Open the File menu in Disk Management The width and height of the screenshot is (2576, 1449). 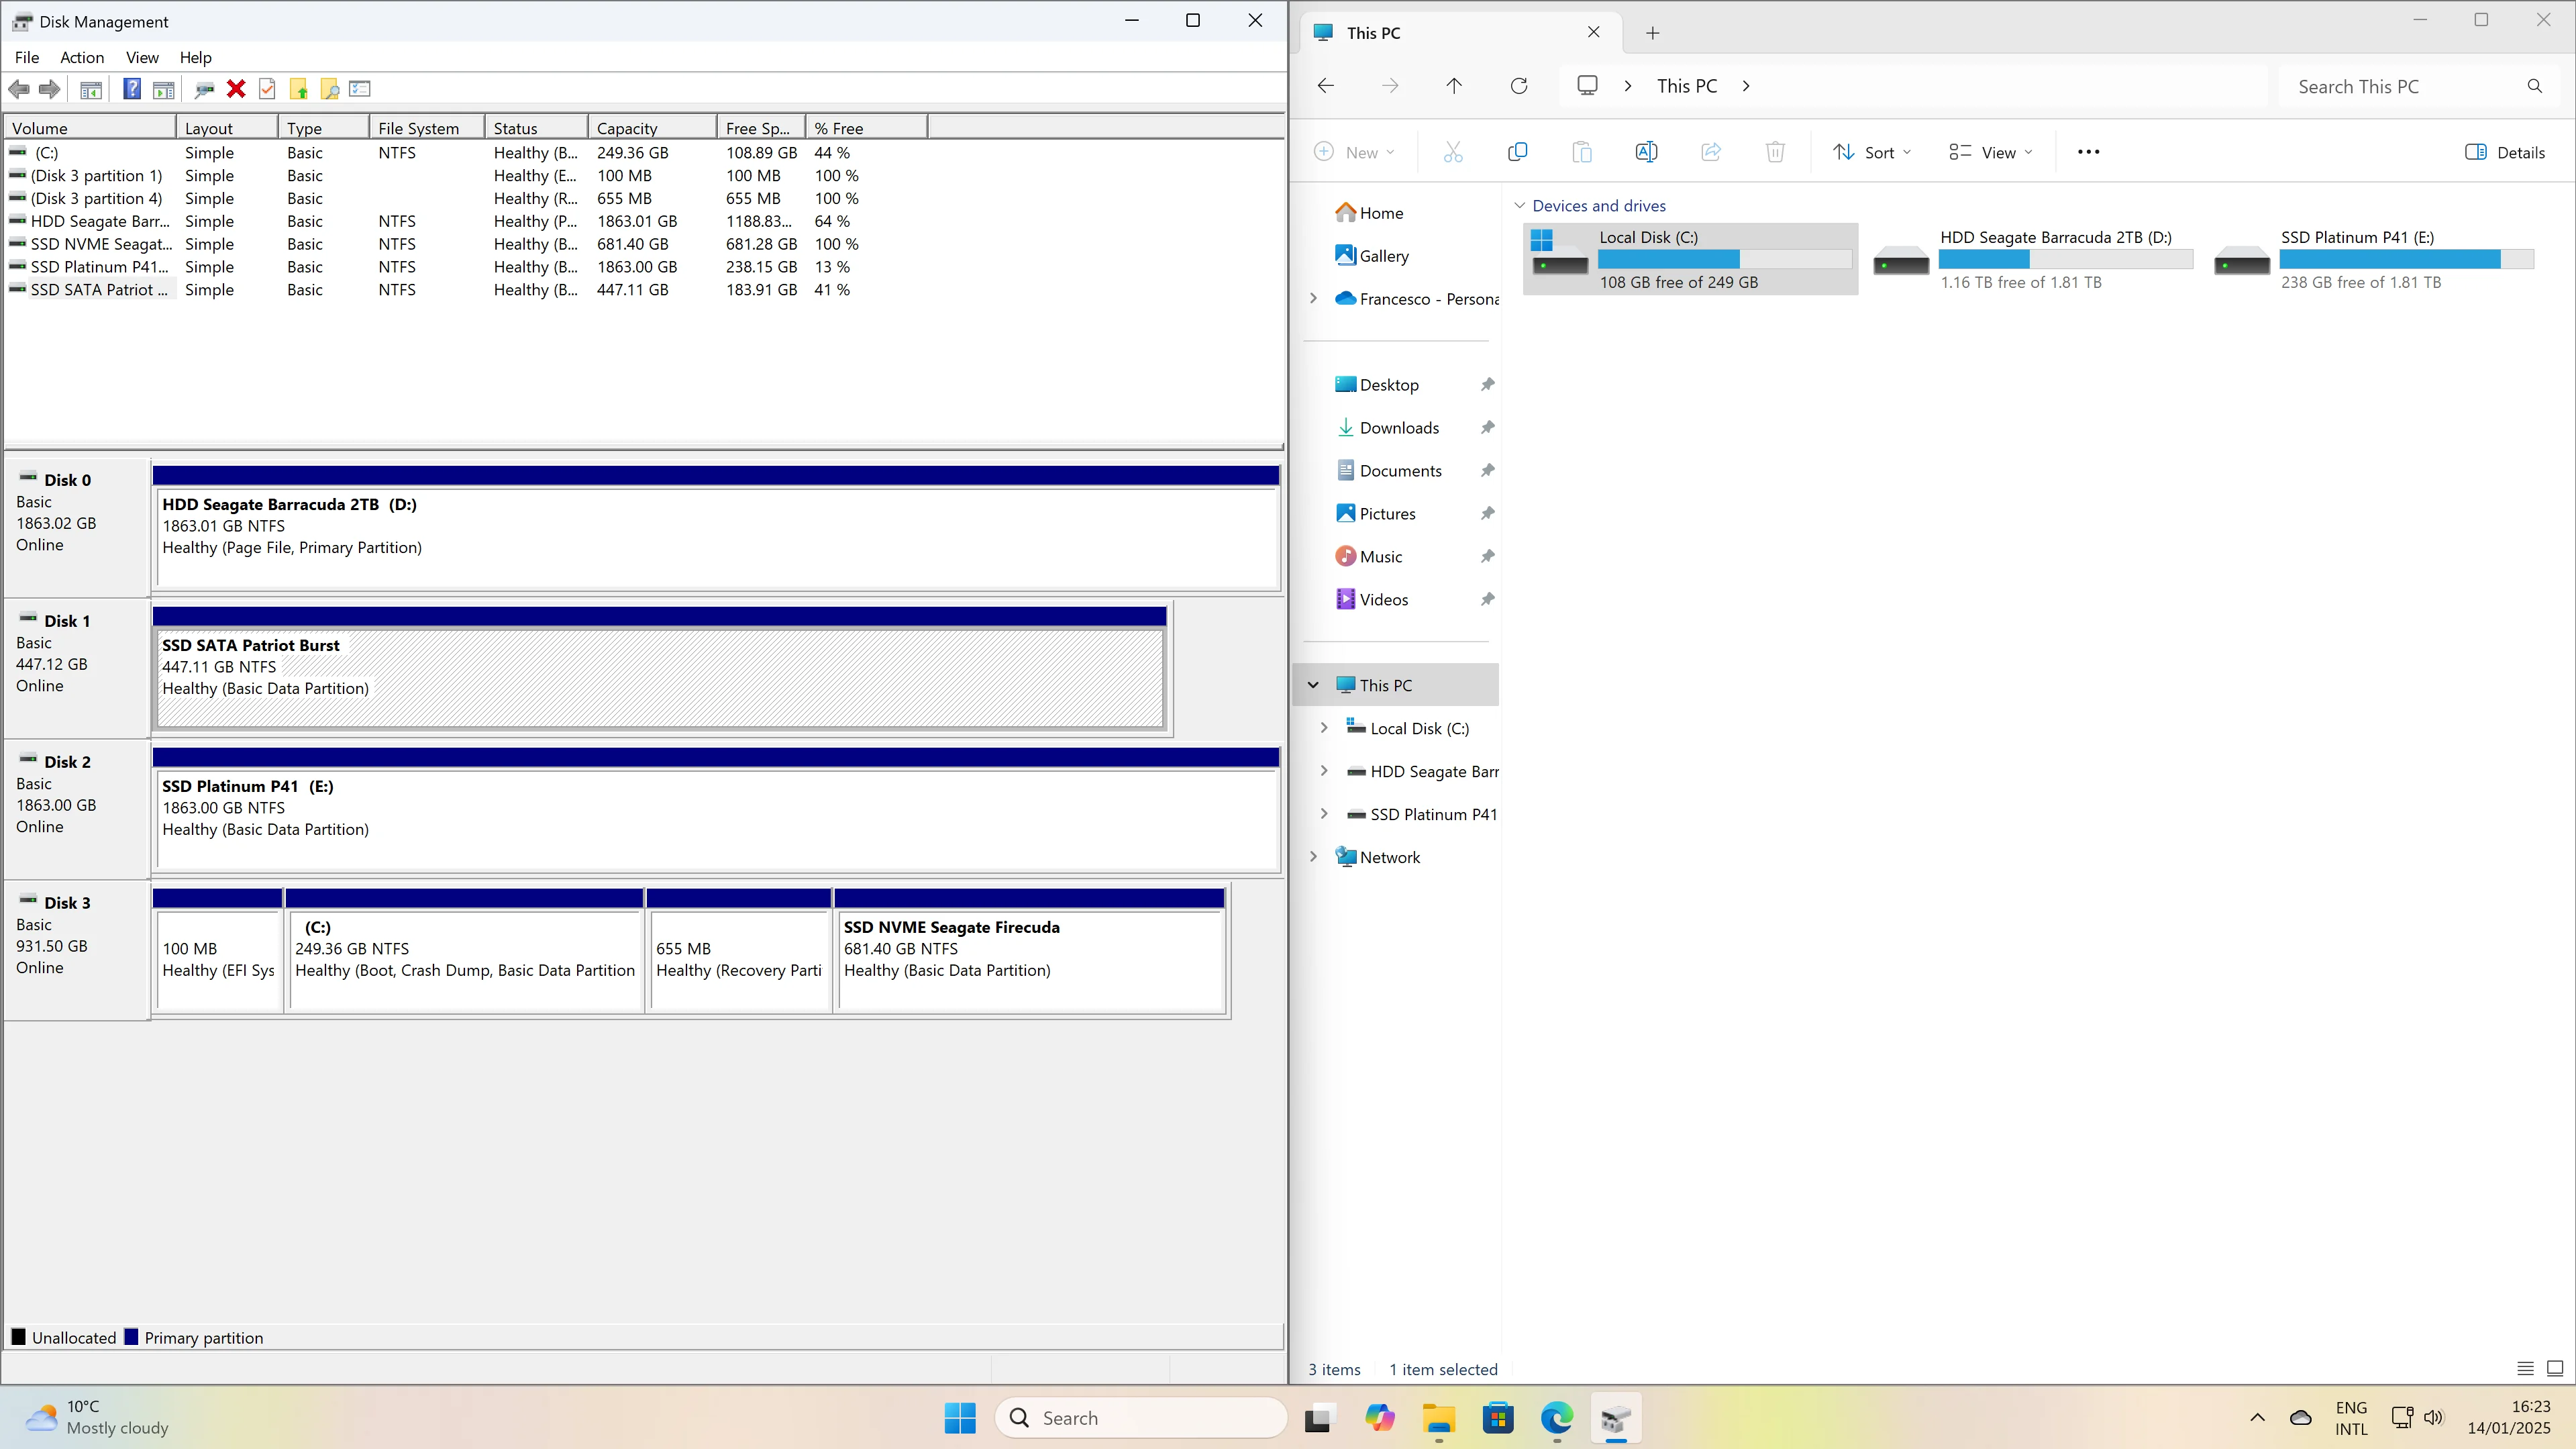[27, 57]
